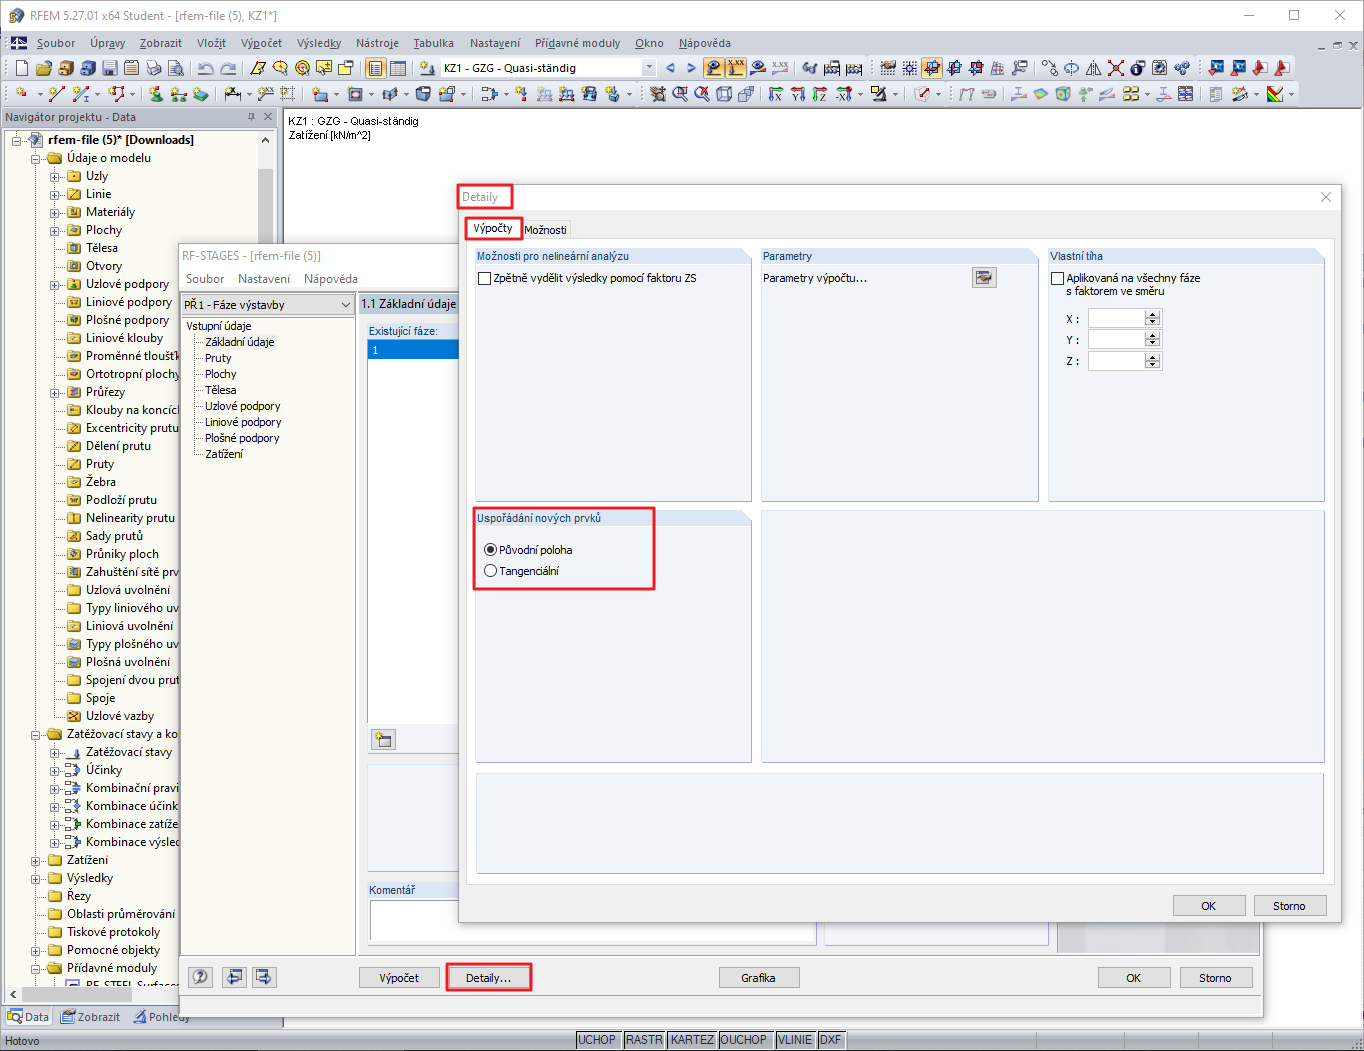Expand the Výsledky folder in navigator
1364x1051 pixels.
(36, 878)
